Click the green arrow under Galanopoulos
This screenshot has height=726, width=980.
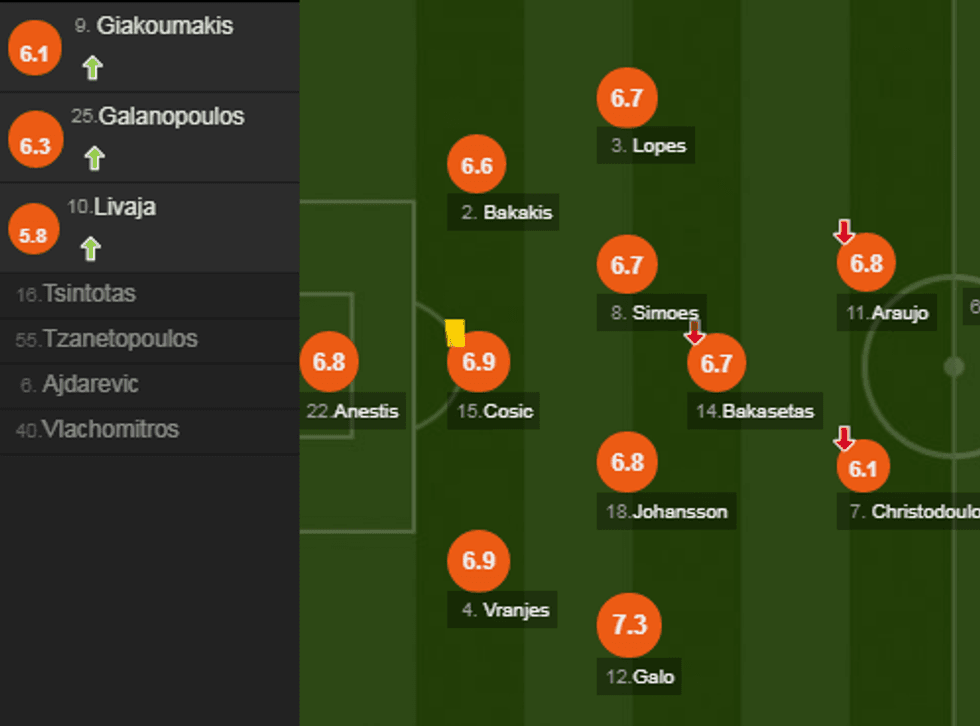94,157
